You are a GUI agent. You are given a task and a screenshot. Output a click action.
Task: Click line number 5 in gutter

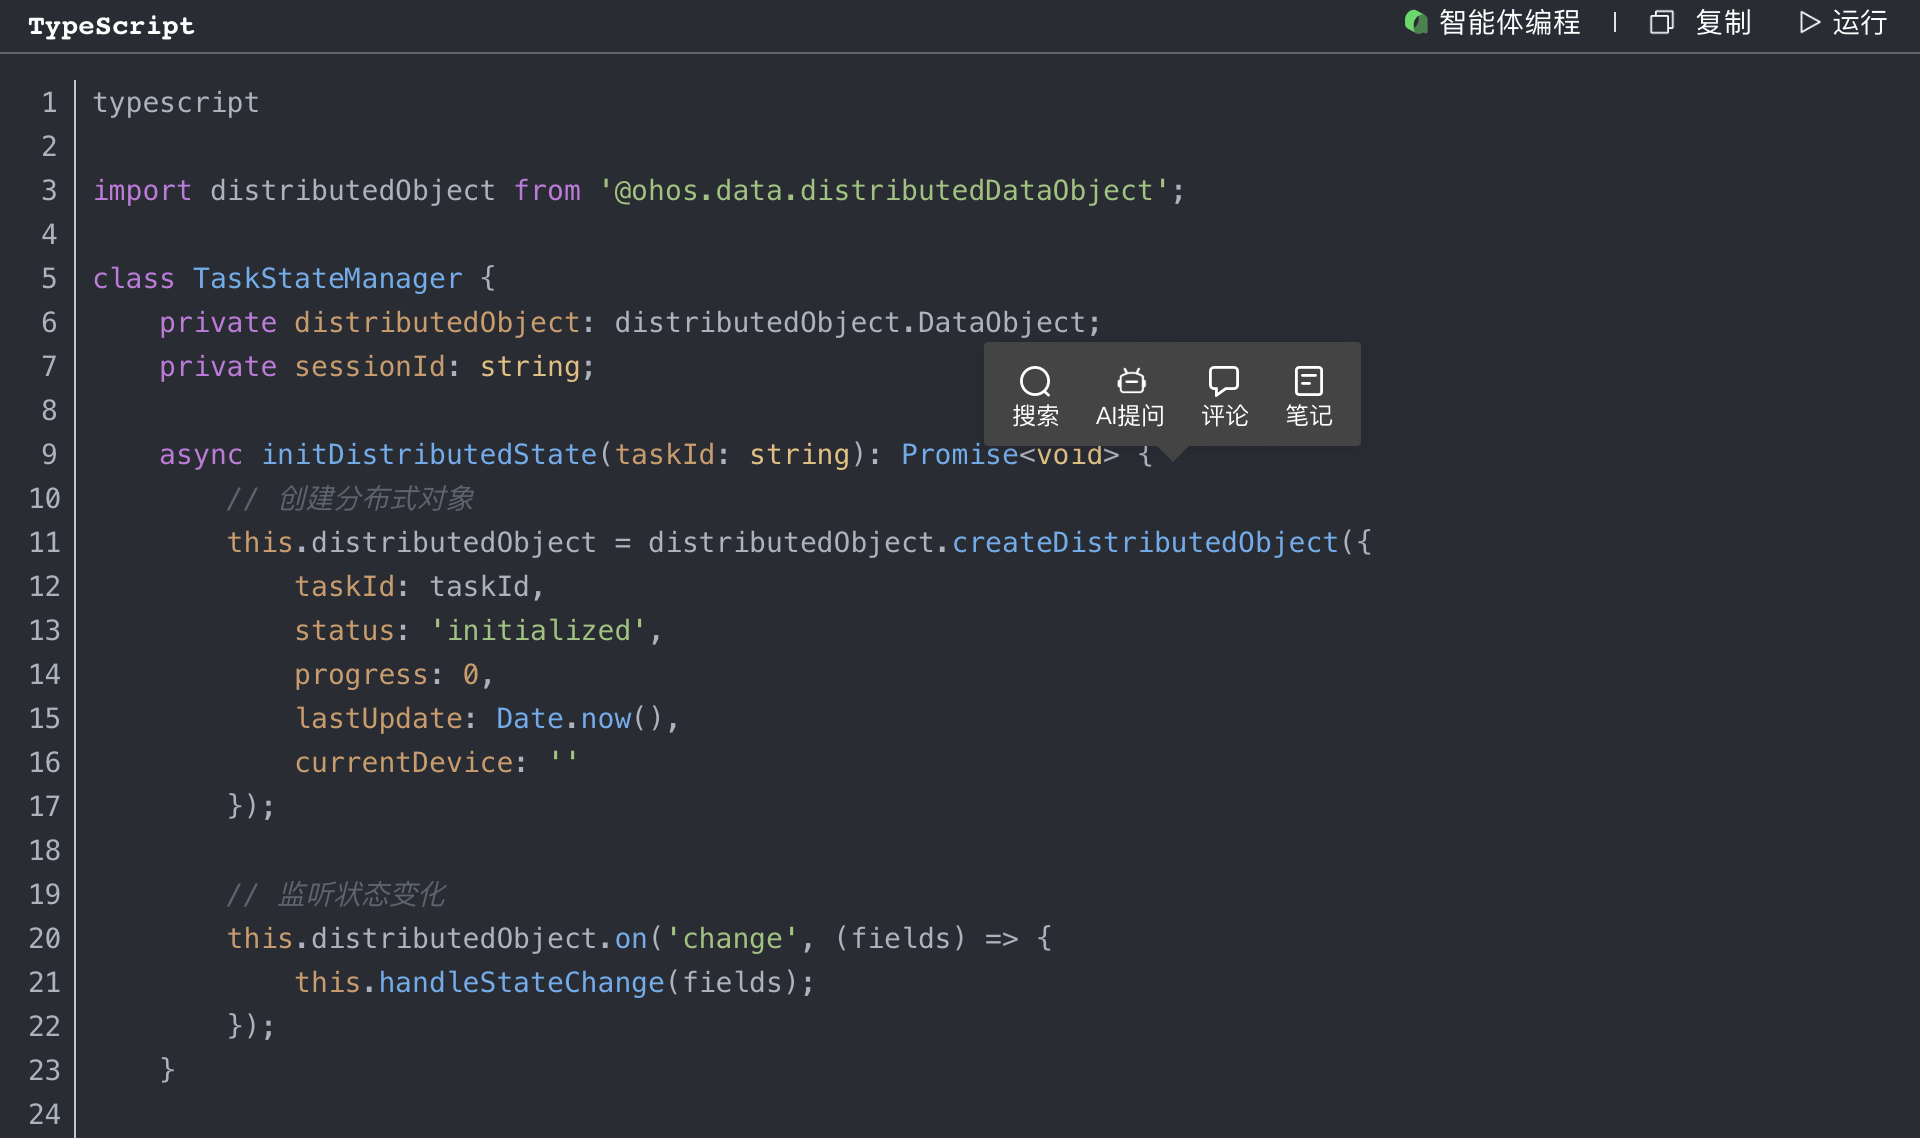pyautogui.click(x=49, y=278)
